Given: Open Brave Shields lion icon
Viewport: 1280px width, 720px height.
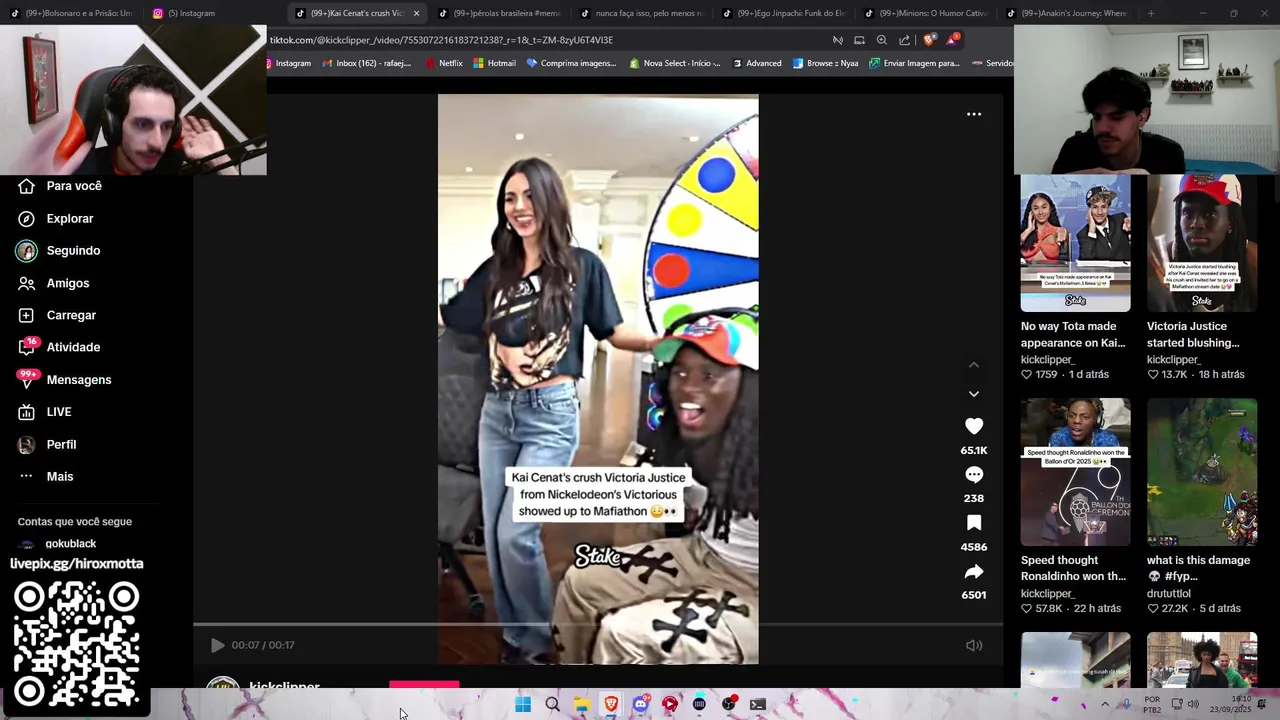Looking at the screenshot, I should click(929, 40).
